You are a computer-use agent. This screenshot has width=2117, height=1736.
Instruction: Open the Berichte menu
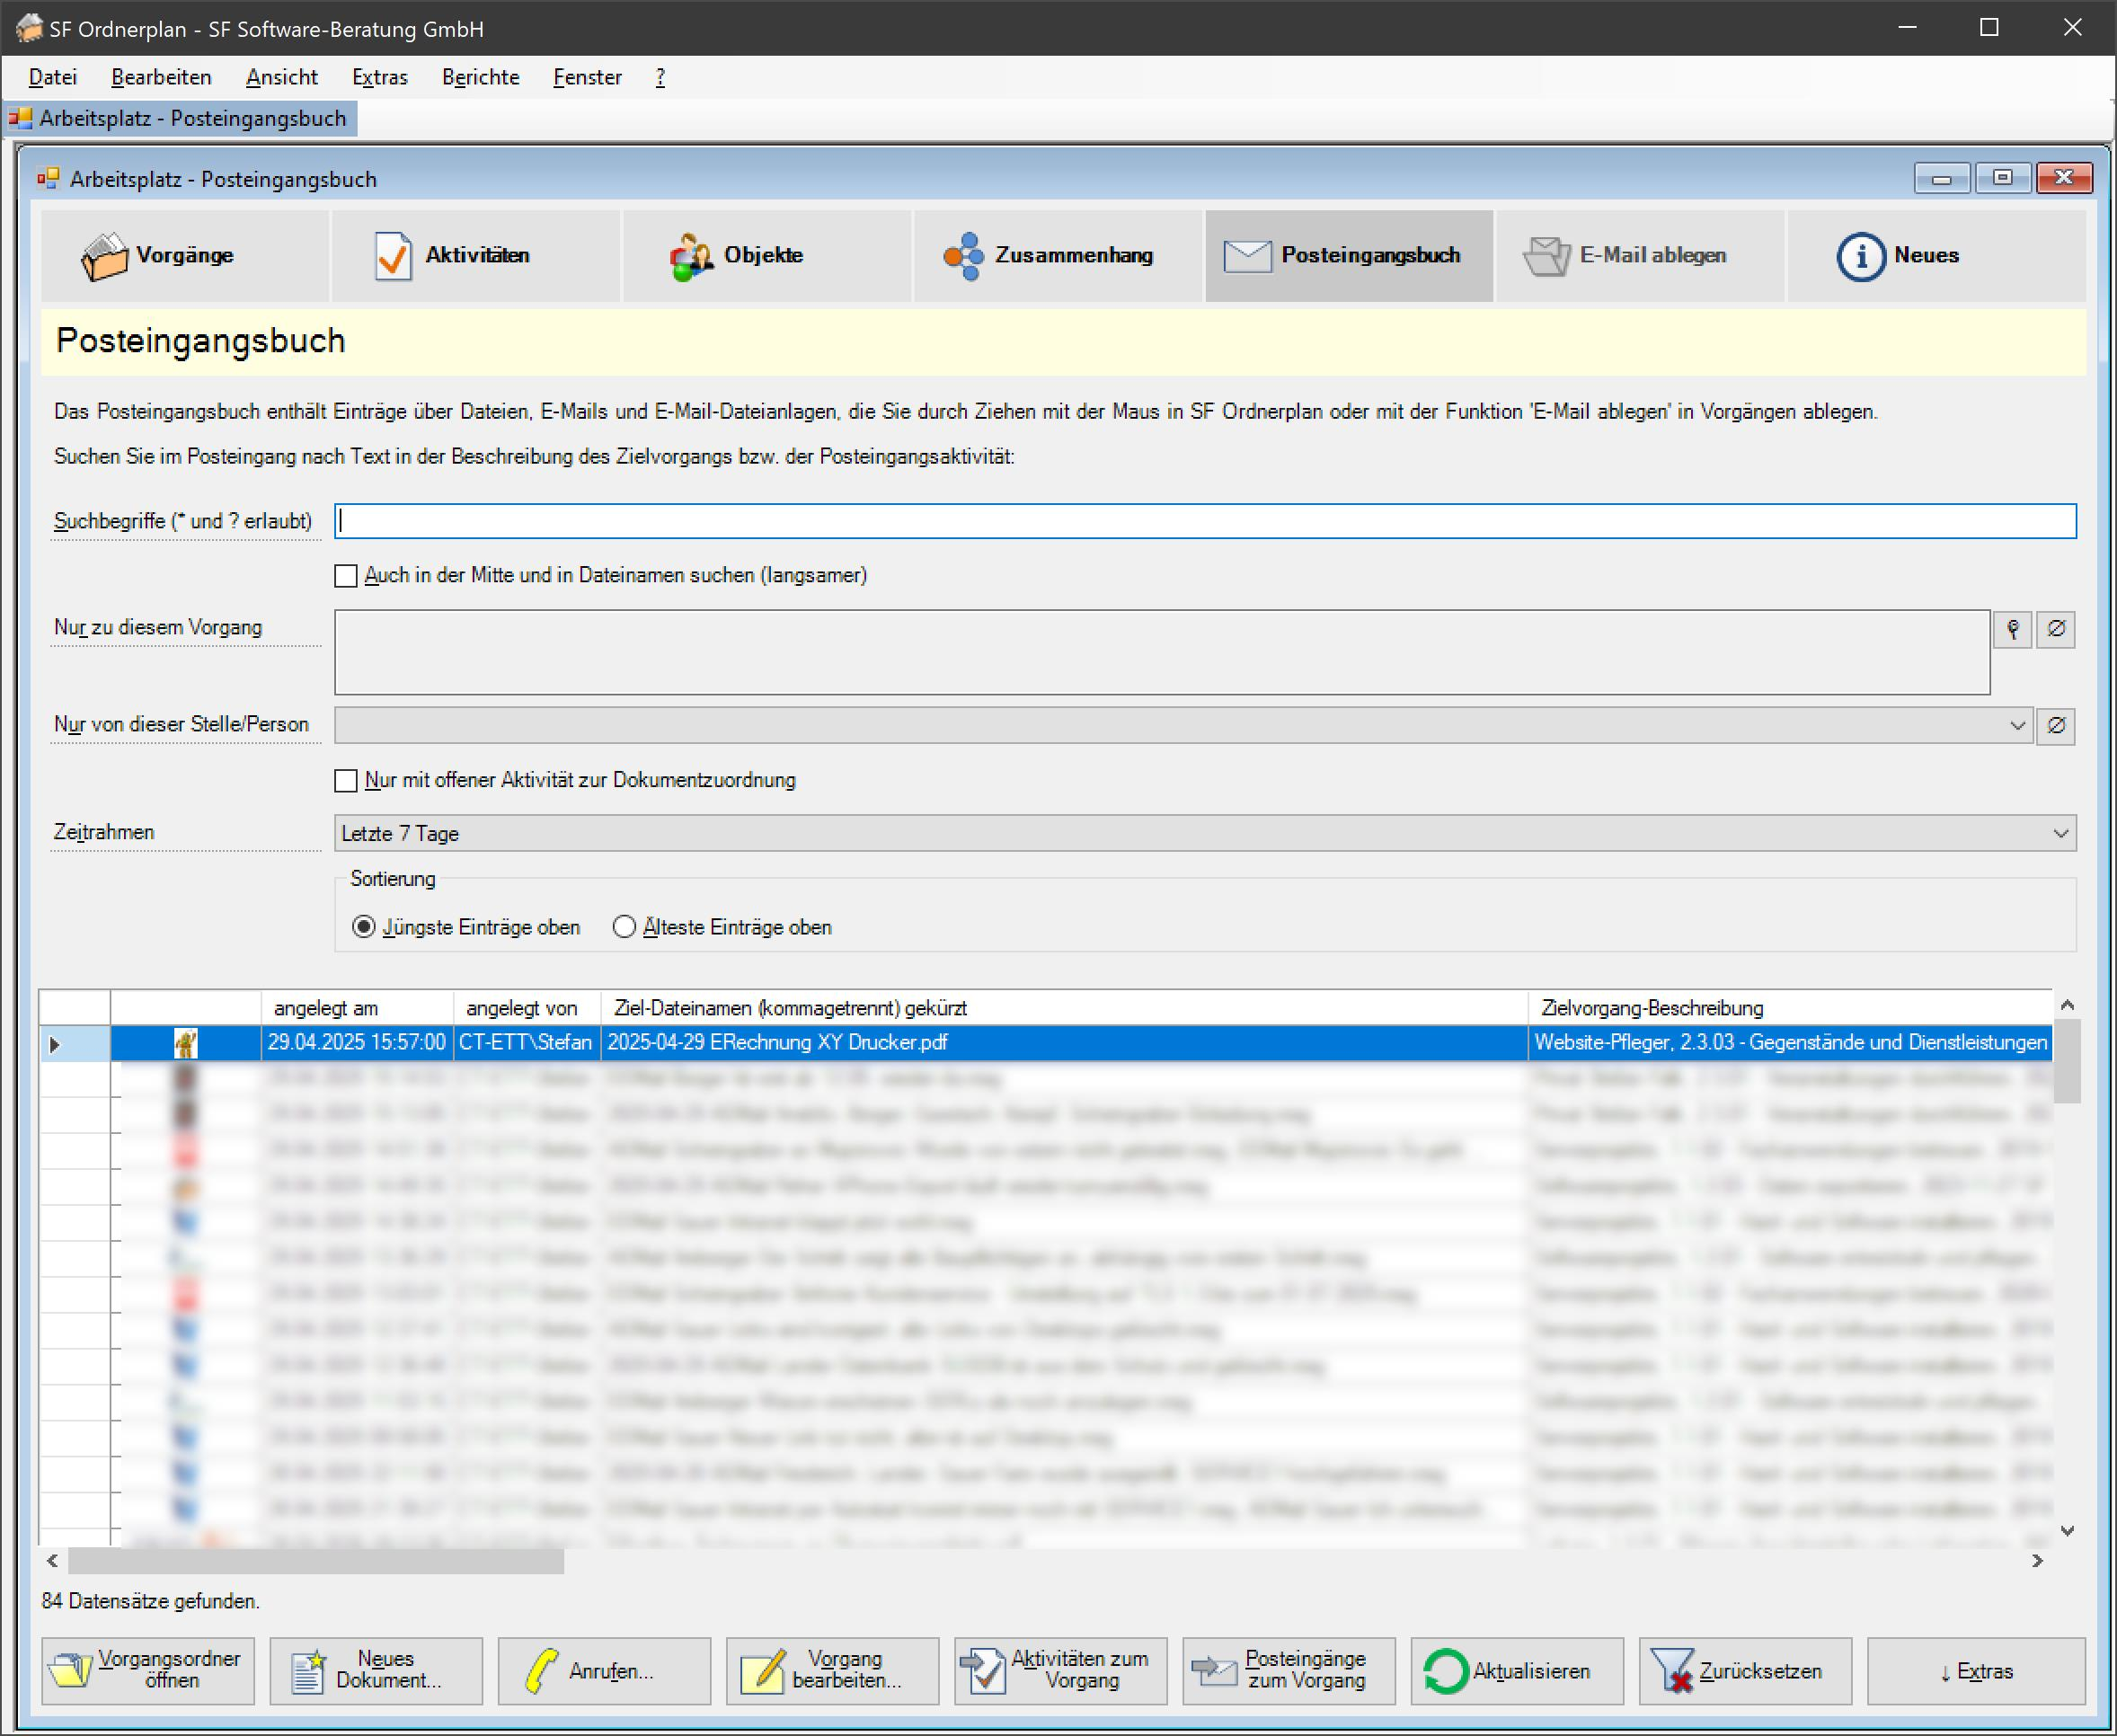pos(480,77)
